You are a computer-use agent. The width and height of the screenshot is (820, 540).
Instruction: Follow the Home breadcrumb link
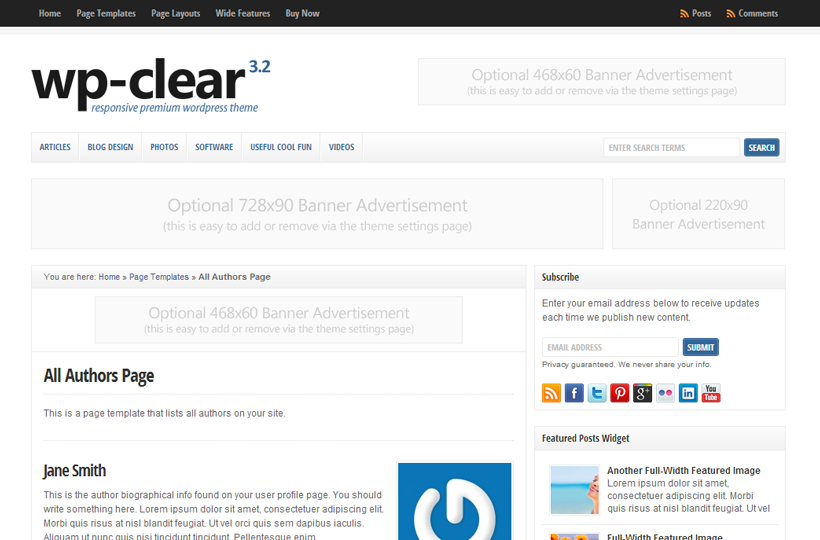coord(109,277)
